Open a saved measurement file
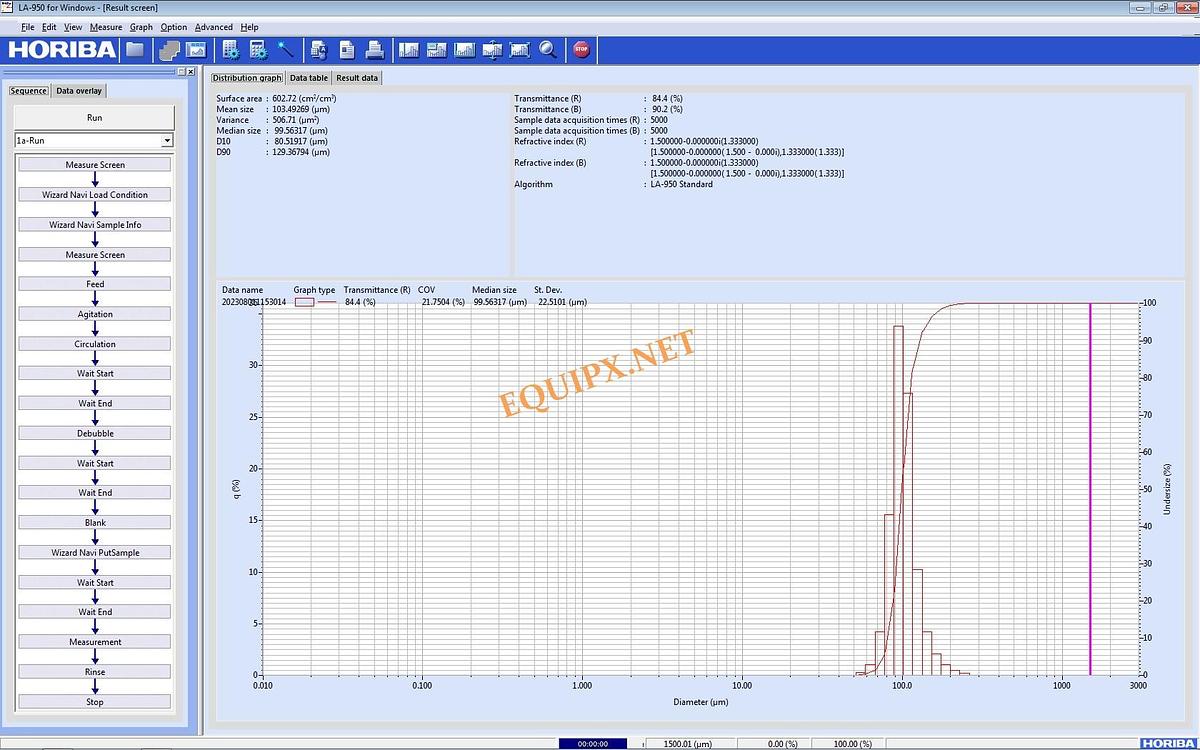The width and height of the screenshot is (1200, 750). (x=135, y=48)
